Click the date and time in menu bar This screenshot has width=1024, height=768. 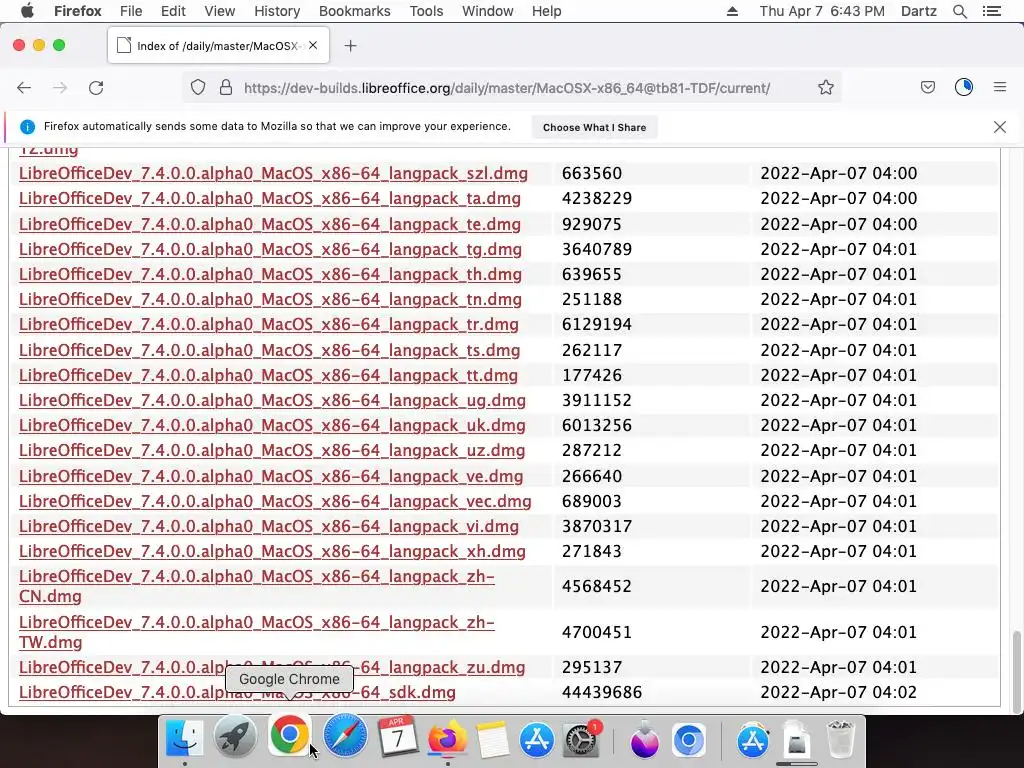pos(822,11)
